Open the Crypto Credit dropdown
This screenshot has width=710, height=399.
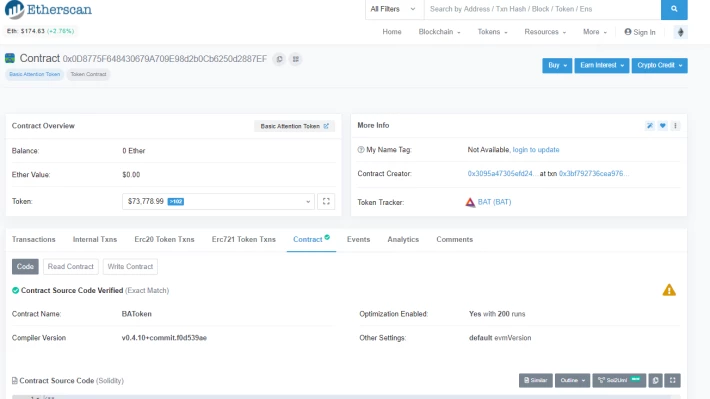659,65
